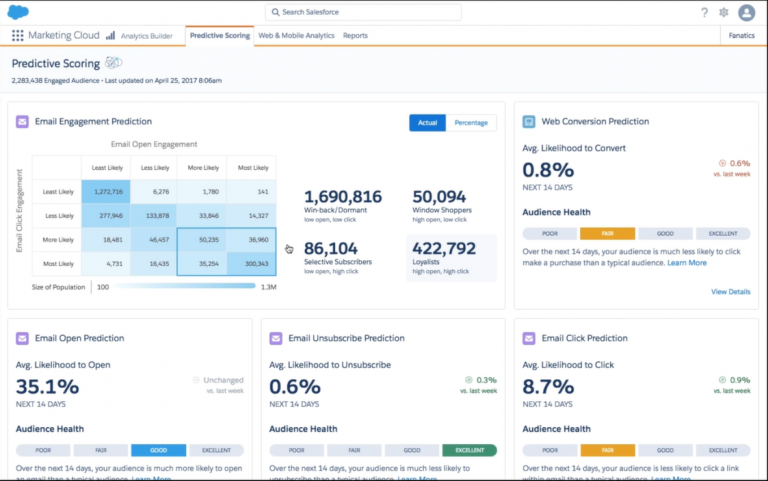Switch to Web & Mobile Analytics tab

[x=296, y=36]
